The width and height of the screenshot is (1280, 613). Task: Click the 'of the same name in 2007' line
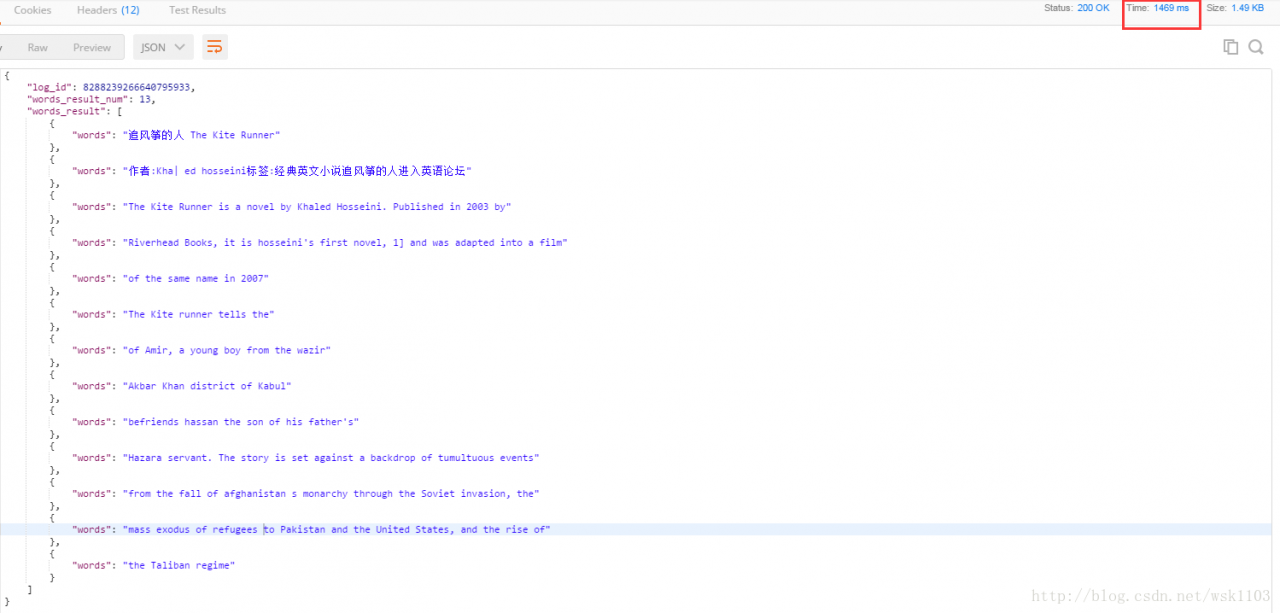point(170,278)
